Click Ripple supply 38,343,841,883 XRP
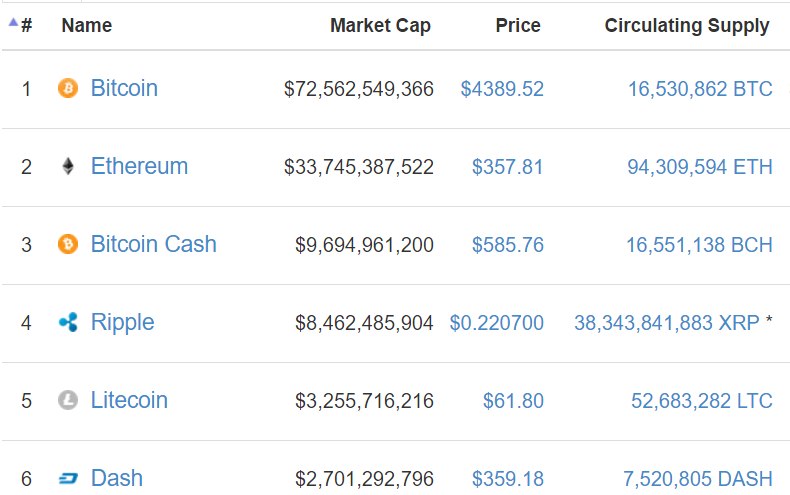This screenshot has height=495, width=790. pos(667,323)
